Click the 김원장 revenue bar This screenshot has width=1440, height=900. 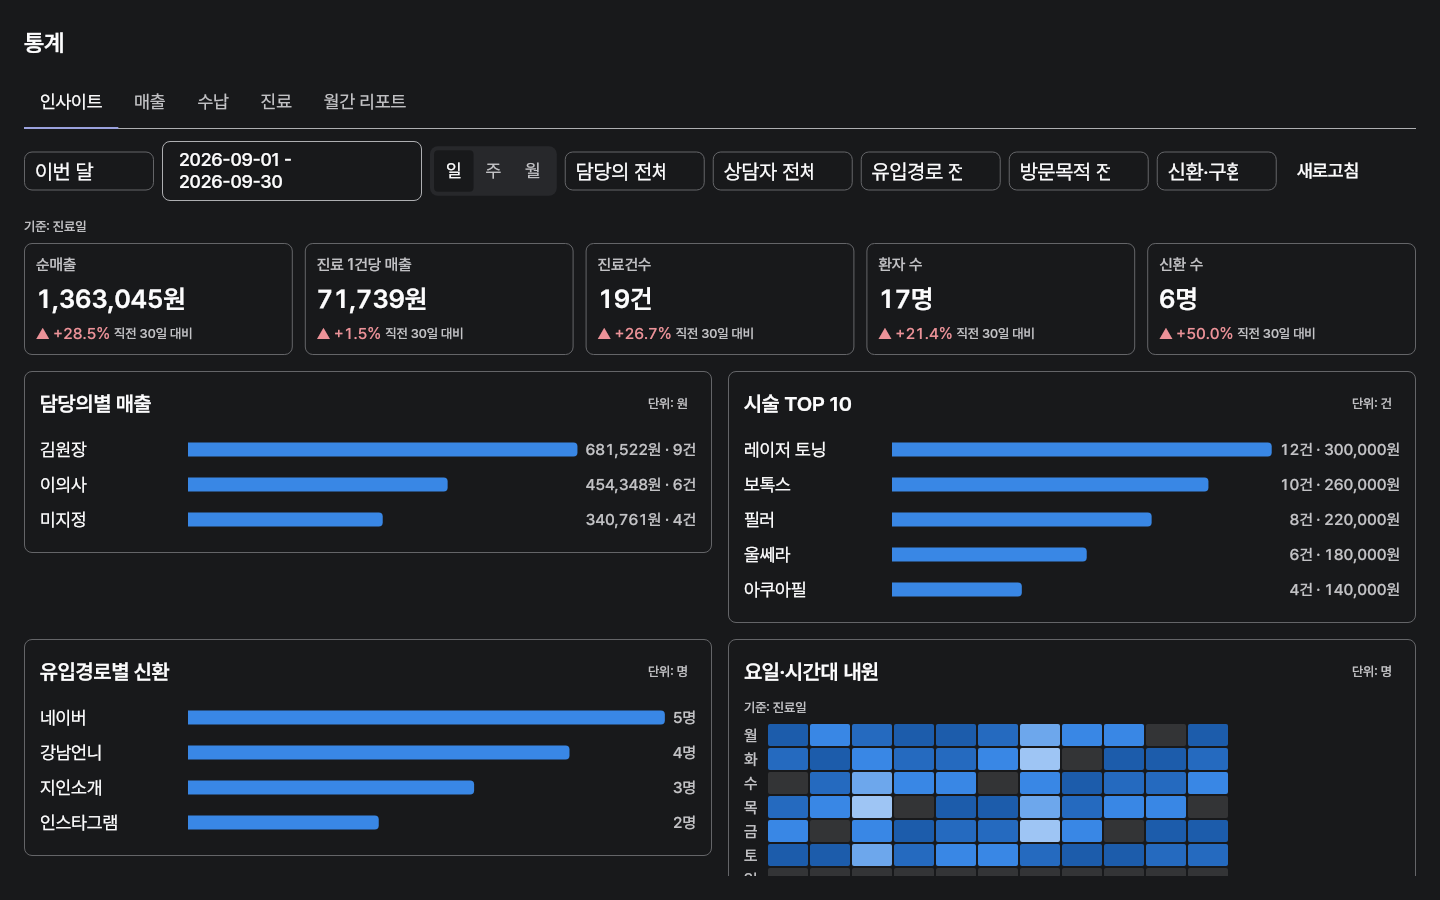pyautogui.click(x=383, y=450)
